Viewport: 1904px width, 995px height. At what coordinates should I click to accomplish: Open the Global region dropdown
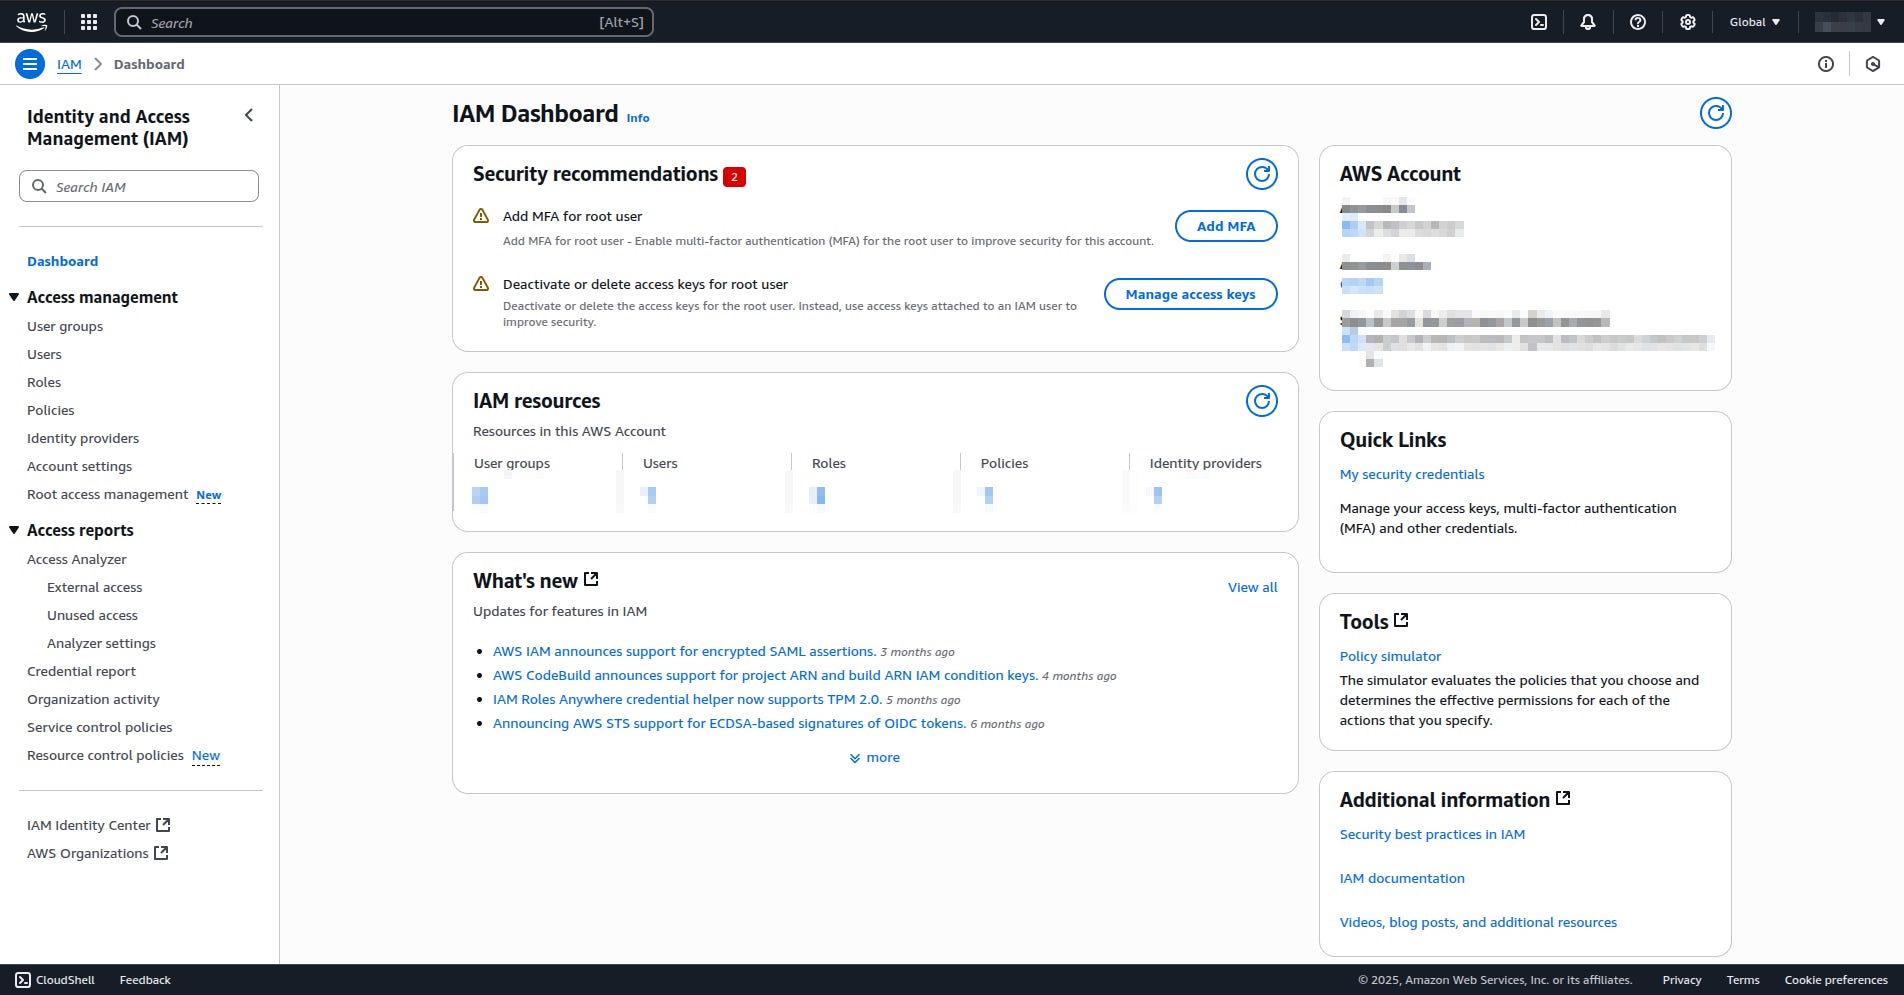(x=1753, y=21)
